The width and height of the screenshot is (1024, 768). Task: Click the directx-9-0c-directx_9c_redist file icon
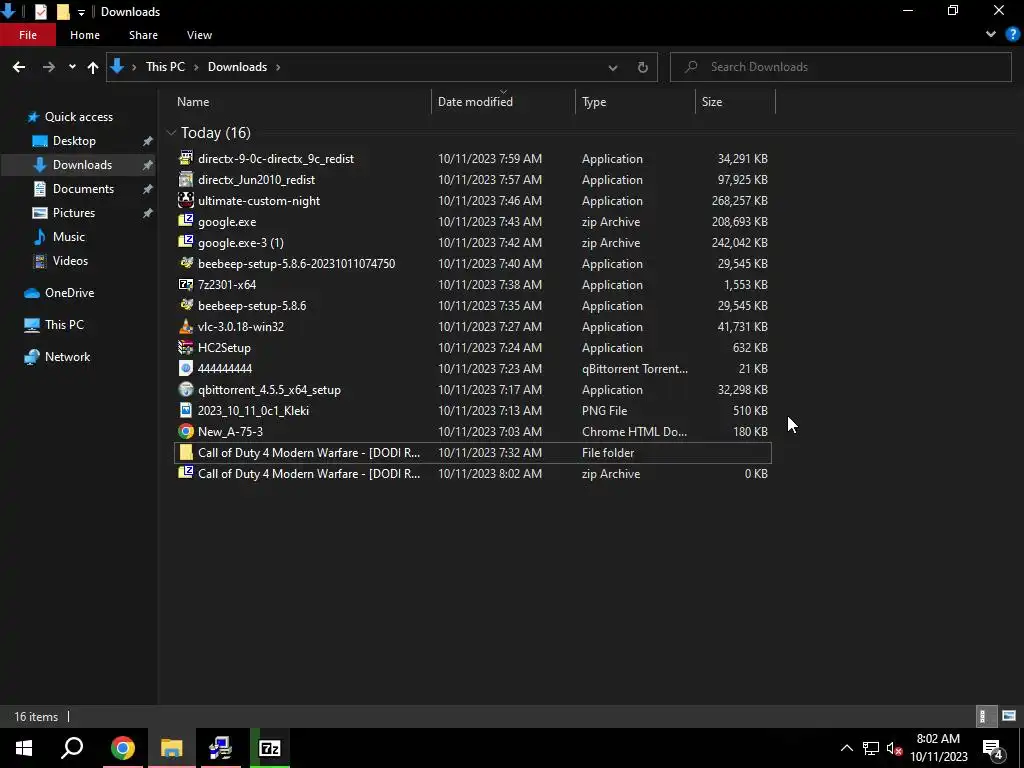186,158
